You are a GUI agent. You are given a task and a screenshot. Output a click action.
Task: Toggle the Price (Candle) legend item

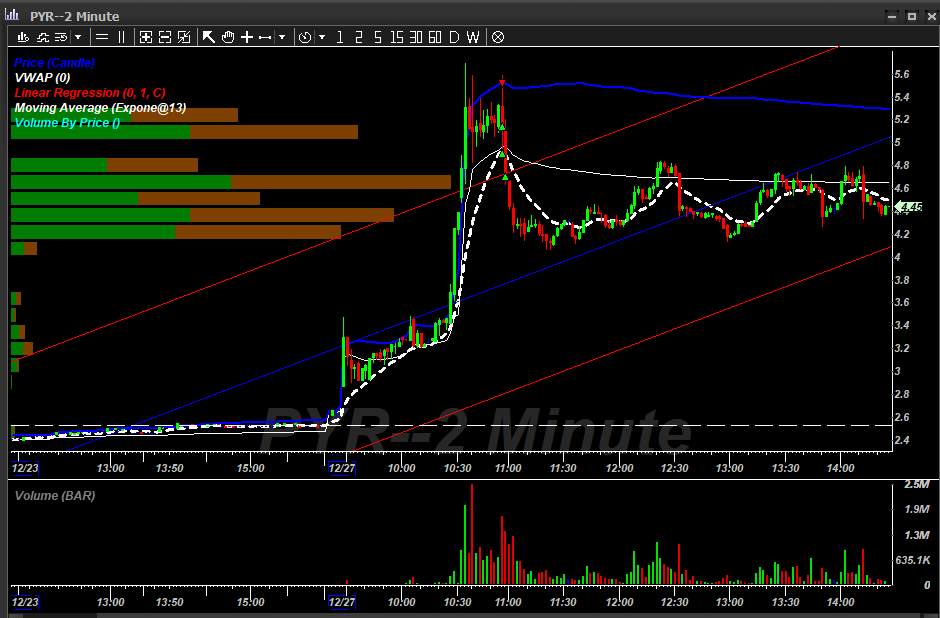[x=54, y=62]
